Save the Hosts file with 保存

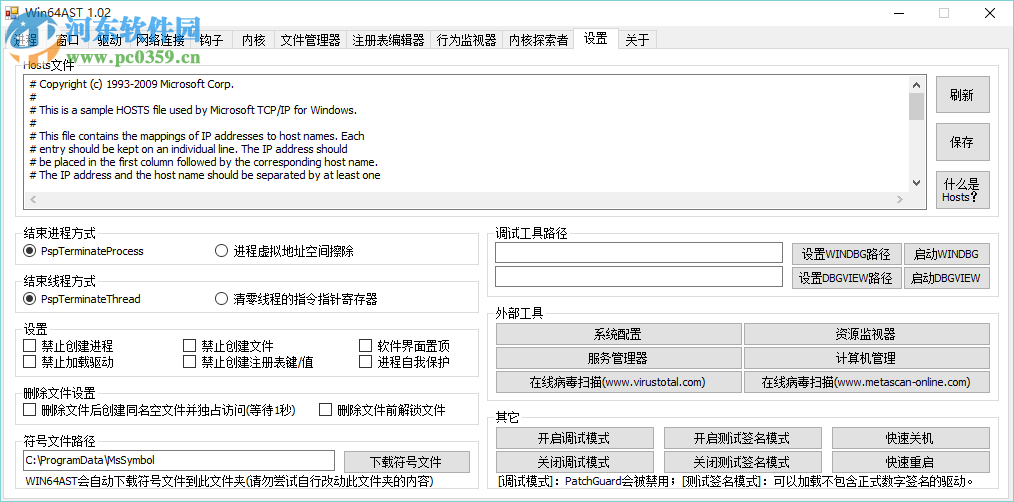click(x=962, y=142)
